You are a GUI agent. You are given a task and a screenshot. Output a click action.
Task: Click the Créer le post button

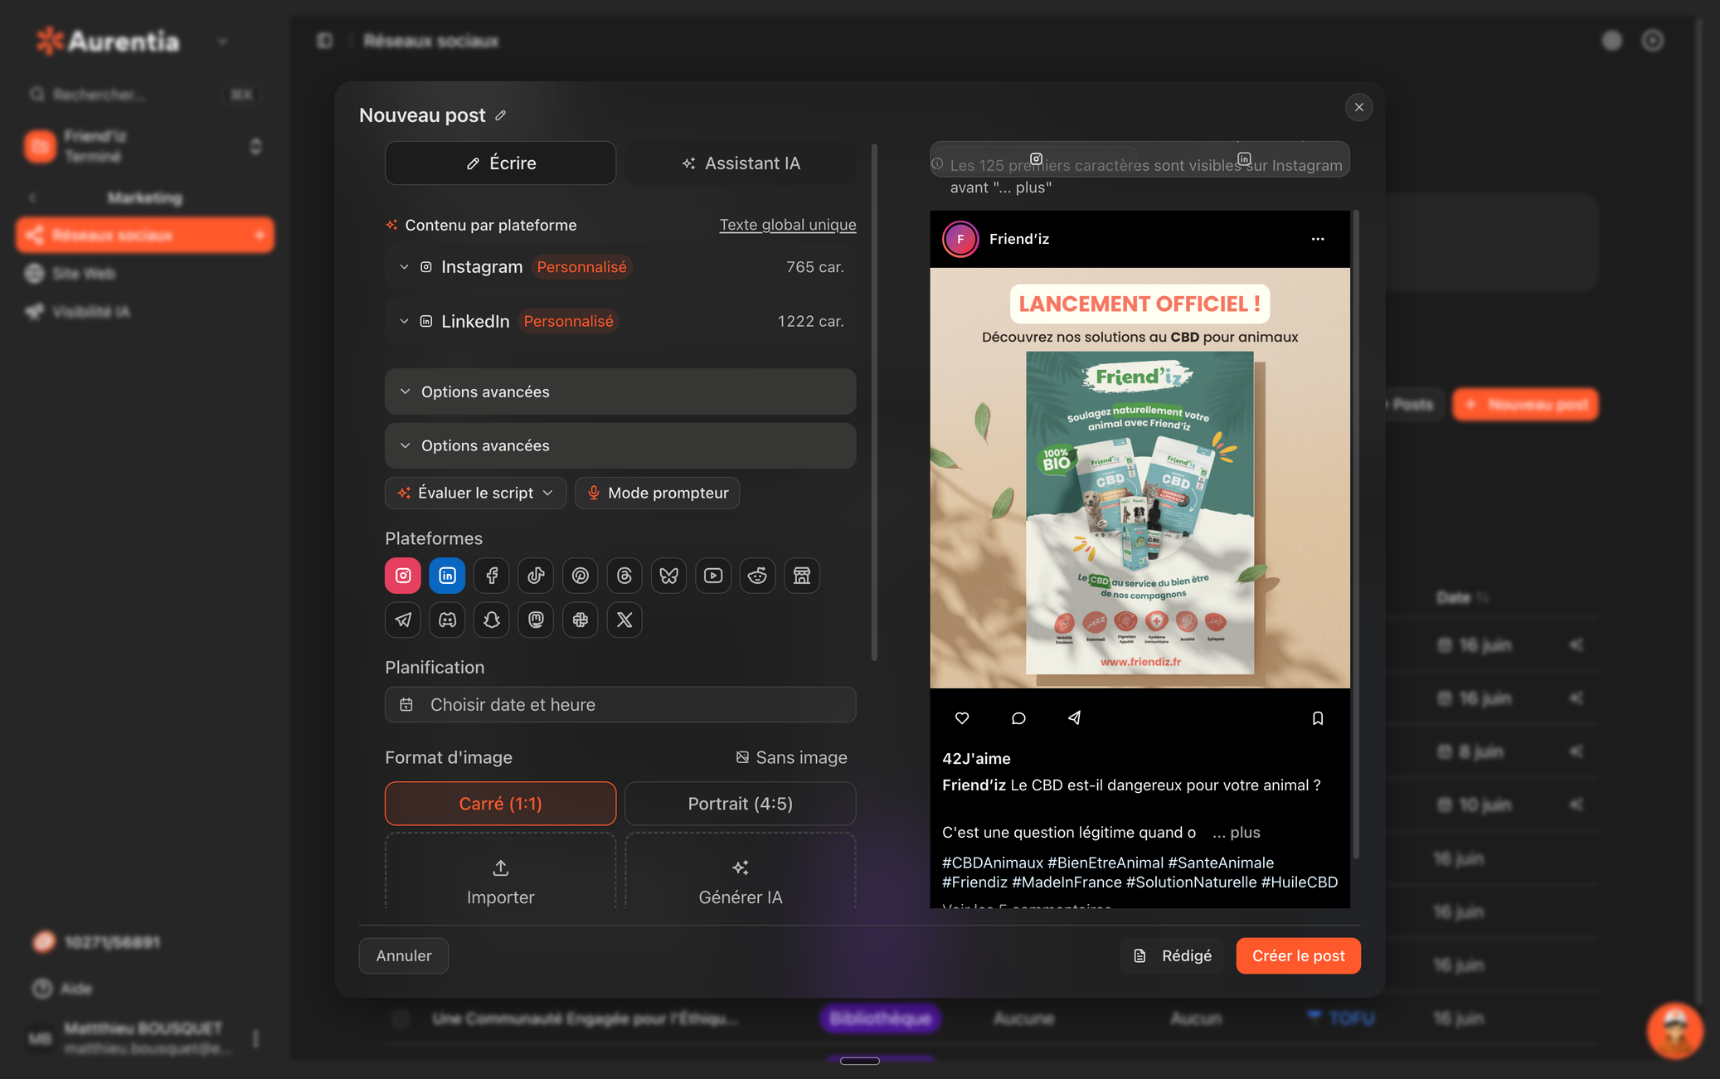pyautogui.click(x=1299, y=956)
